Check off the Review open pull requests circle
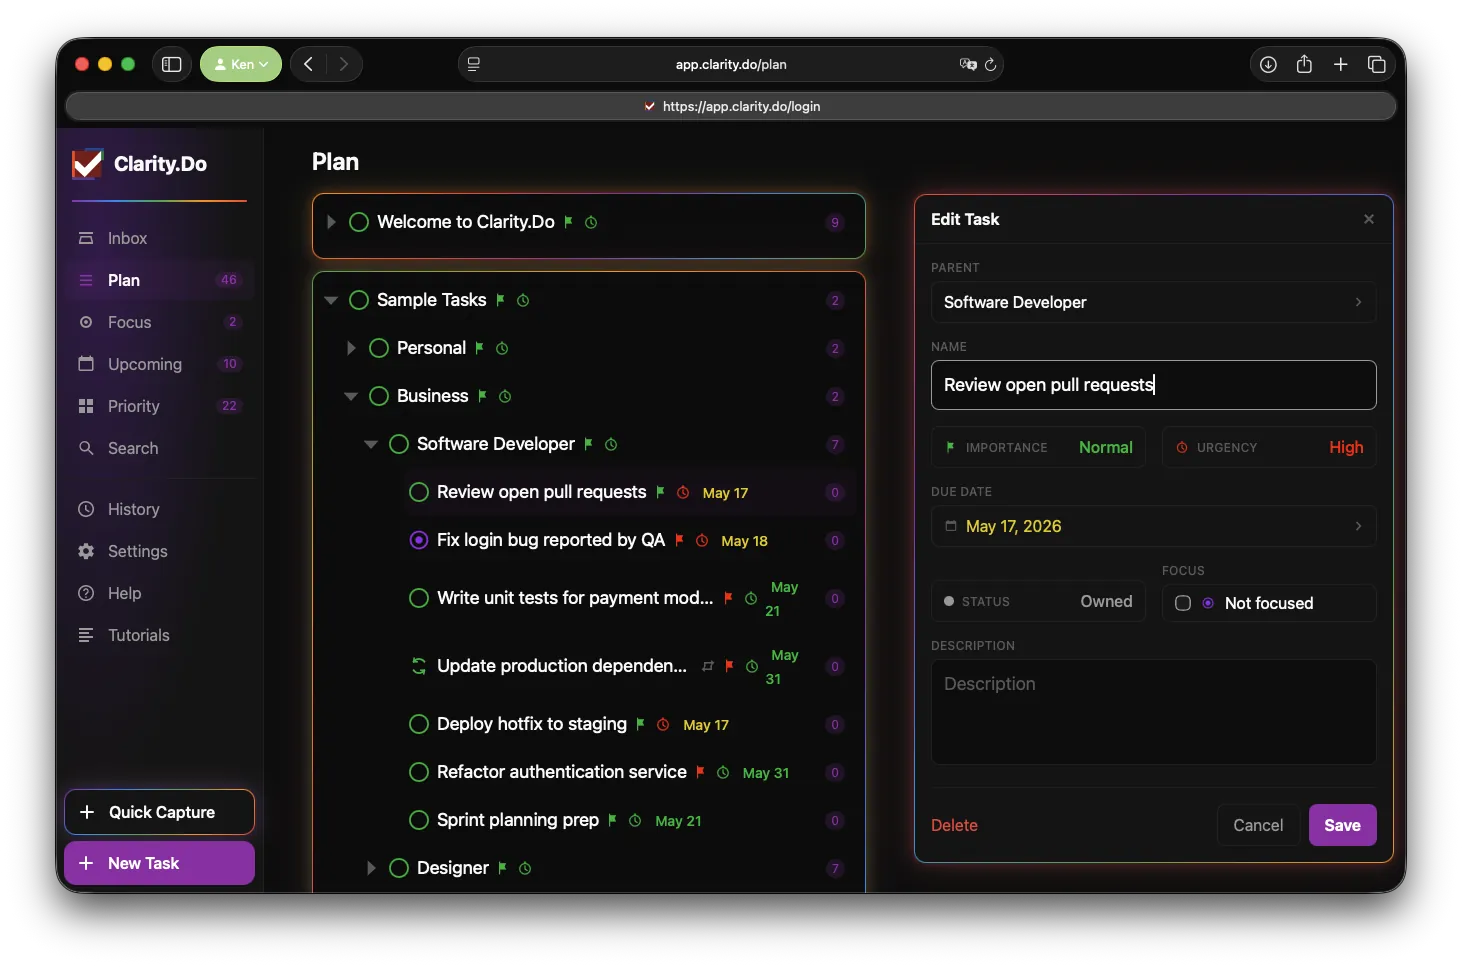This screenshot has width=1462, height=967. pos(419,492)
